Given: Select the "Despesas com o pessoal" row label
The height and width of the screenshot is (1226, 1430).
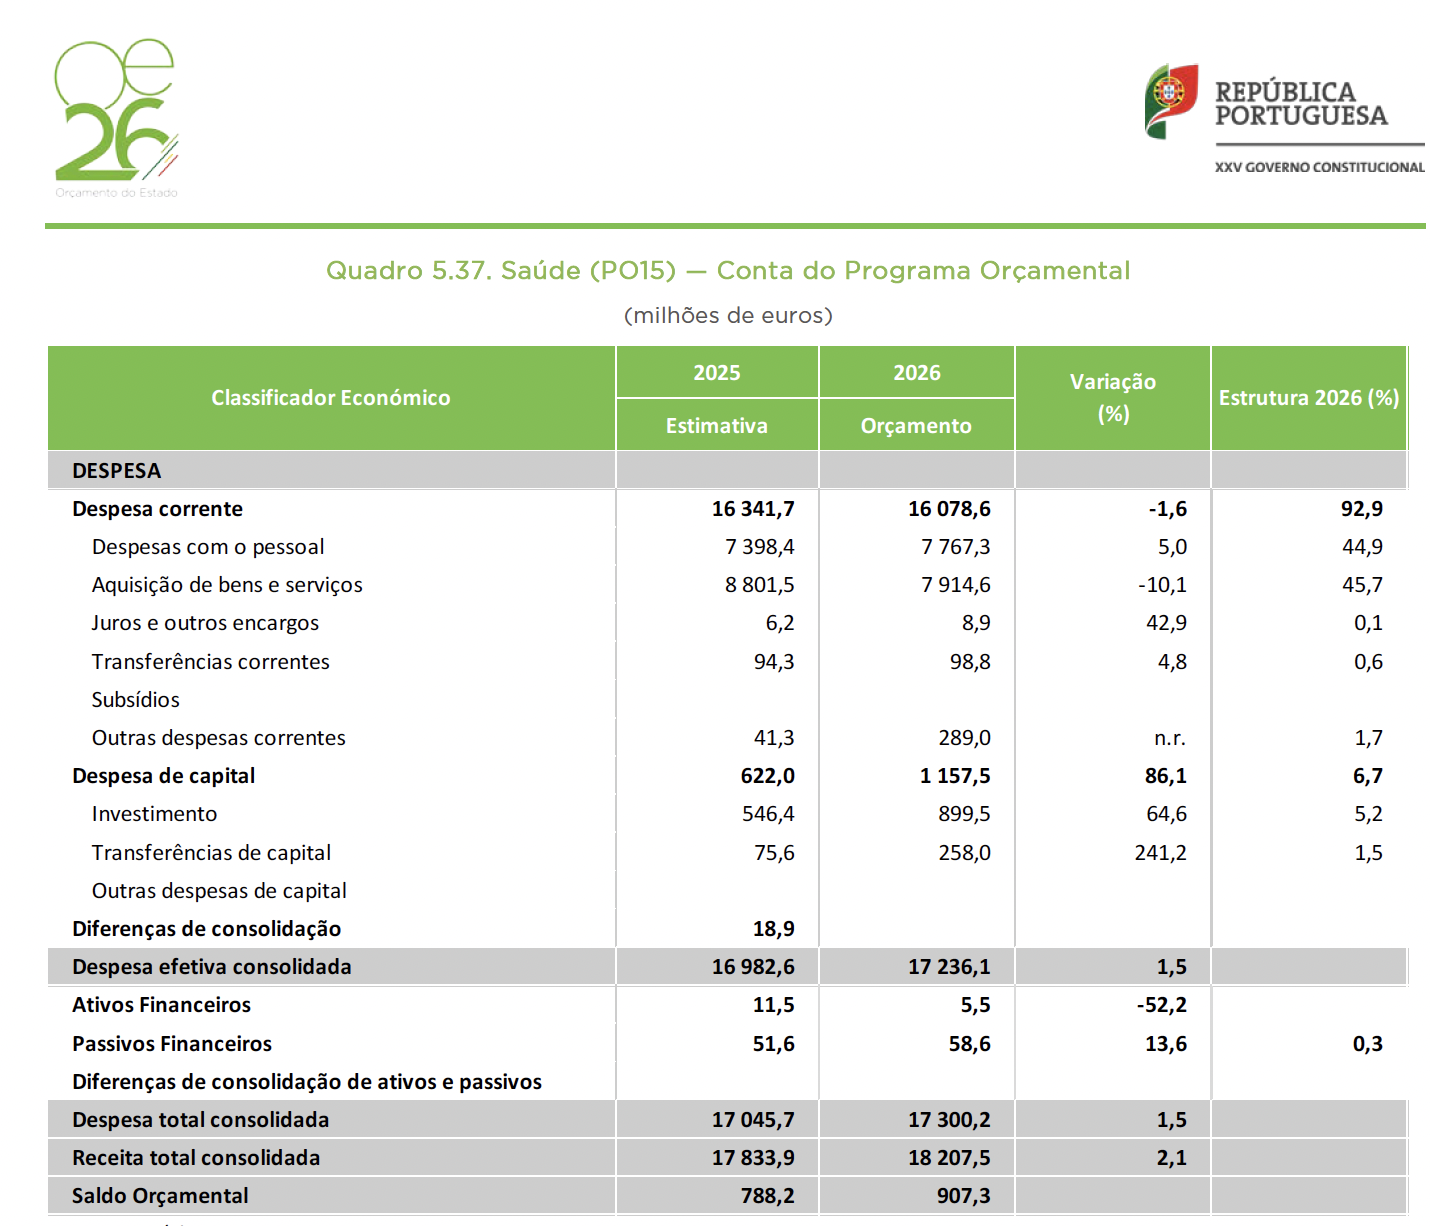Looking at the screenshot, I should point(208,547).
